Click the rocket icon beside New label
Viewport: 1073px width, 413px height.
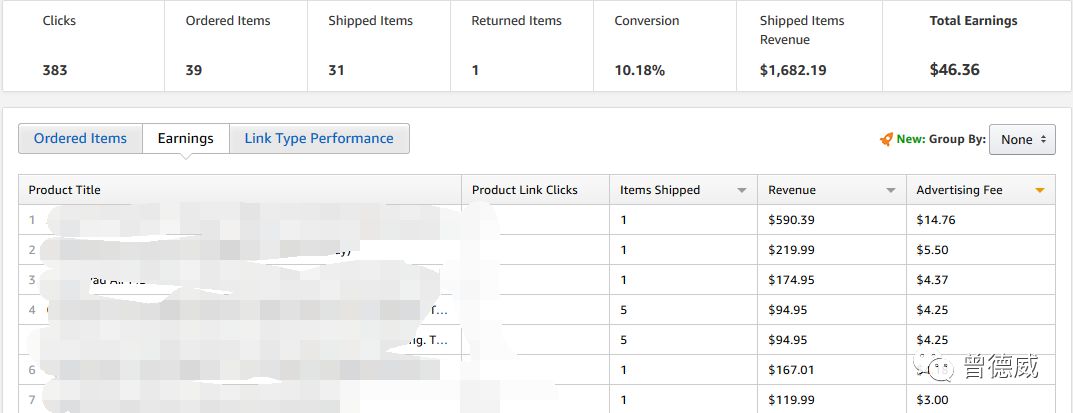[x=886, y=139]
